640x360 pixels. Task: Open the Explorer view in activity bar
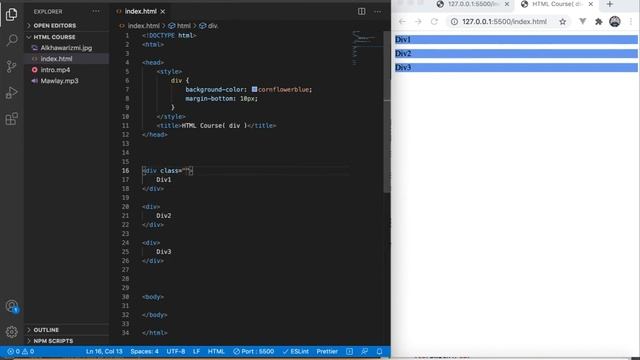coord(11,14)
